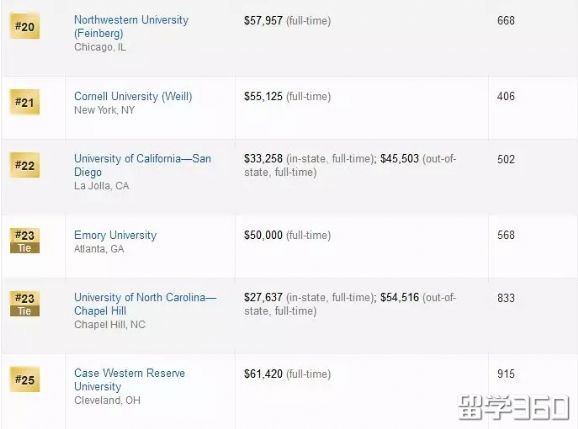Screen dimensions: 578x429
Task: Click the Chicago, IL location text
Action: click(100, 47)
